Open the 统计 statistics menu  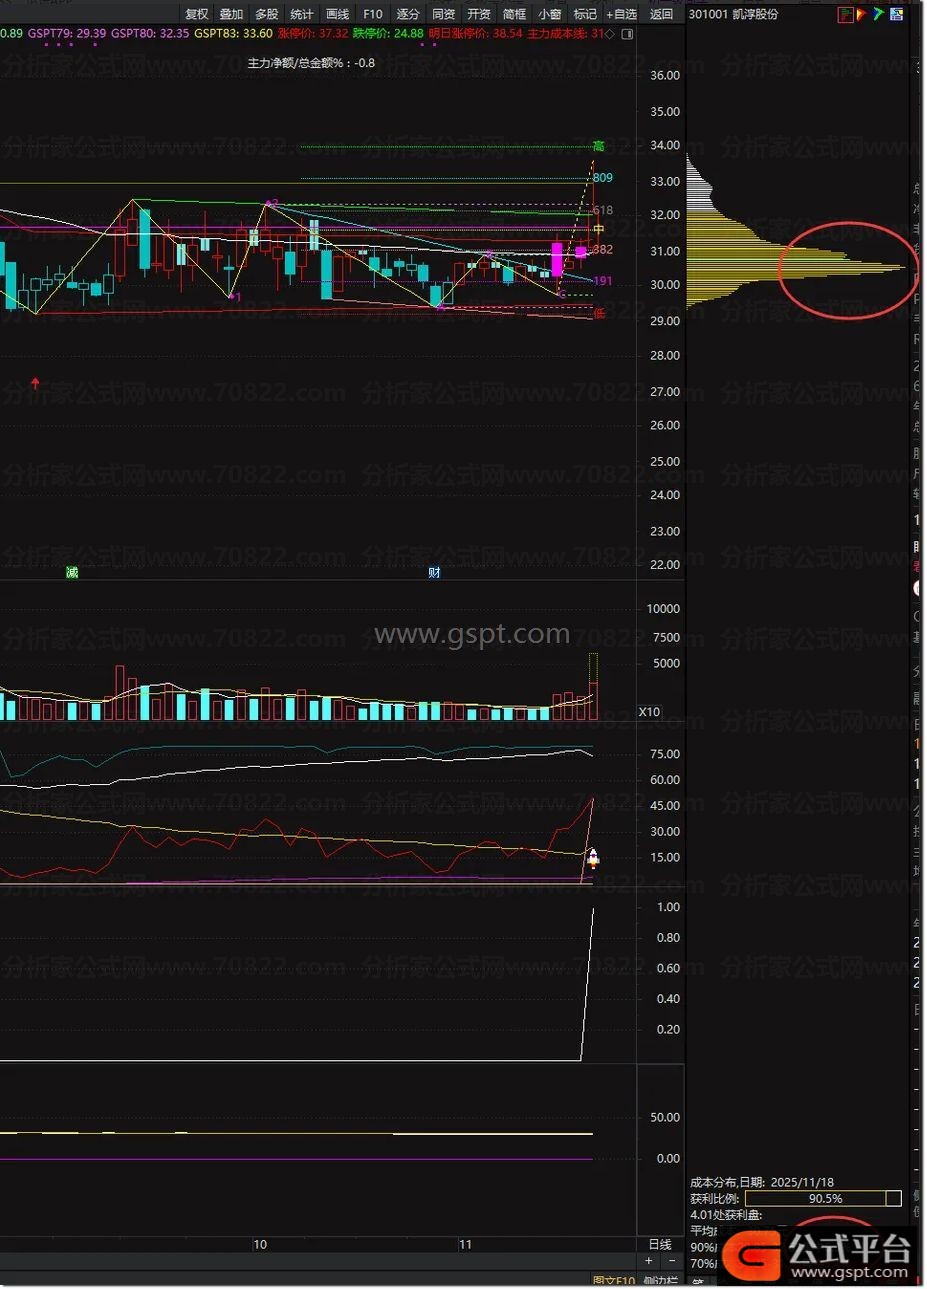[x=301, y=14]
